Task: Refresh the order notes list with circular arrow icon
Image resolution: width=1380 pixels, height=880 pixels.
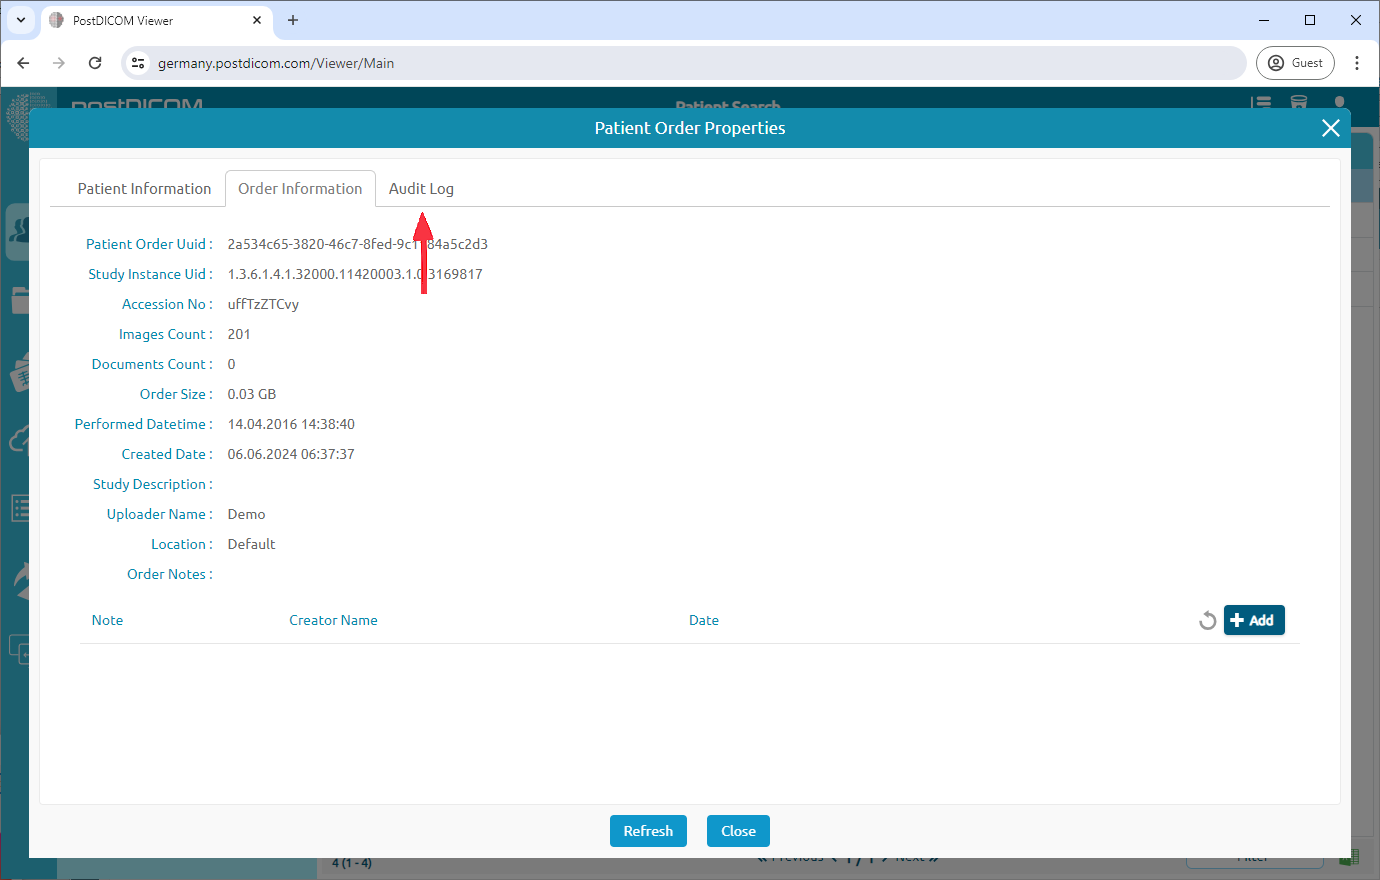Action: tap(1207, 620)
